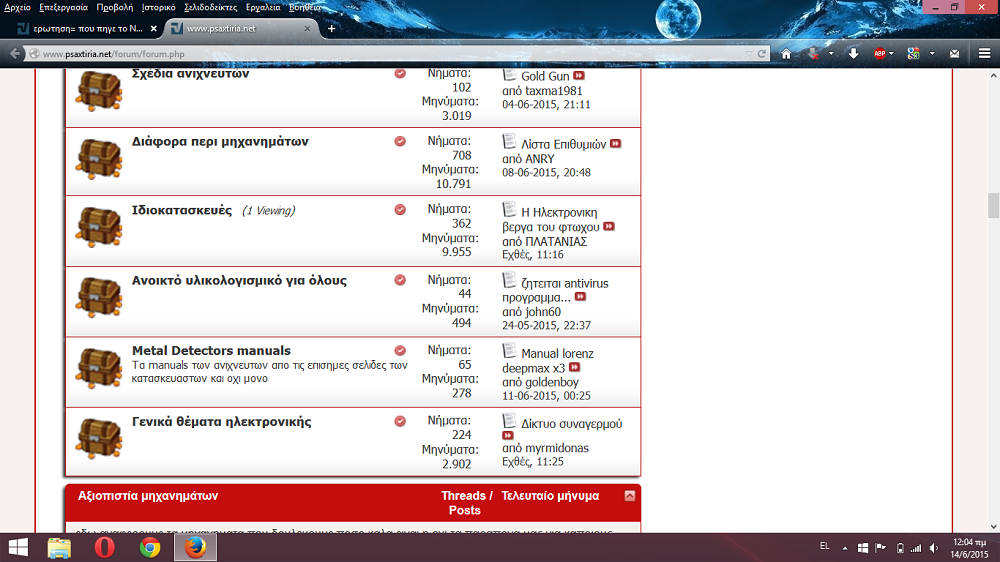Click the red check mark in Metal Detectors manuals row

(400, 351)
